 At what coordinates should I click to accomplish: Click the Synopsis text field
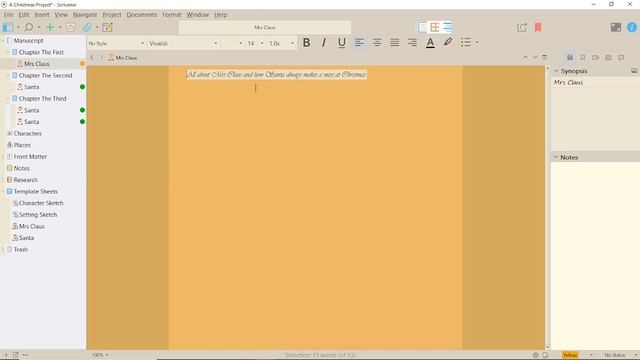coord(595,113)
